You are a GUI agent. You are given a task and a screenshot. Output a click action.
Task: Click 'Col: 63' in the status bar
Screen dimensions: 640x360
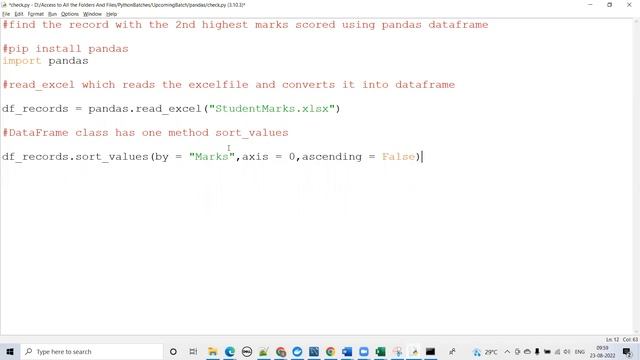click(x=630, y=340)
